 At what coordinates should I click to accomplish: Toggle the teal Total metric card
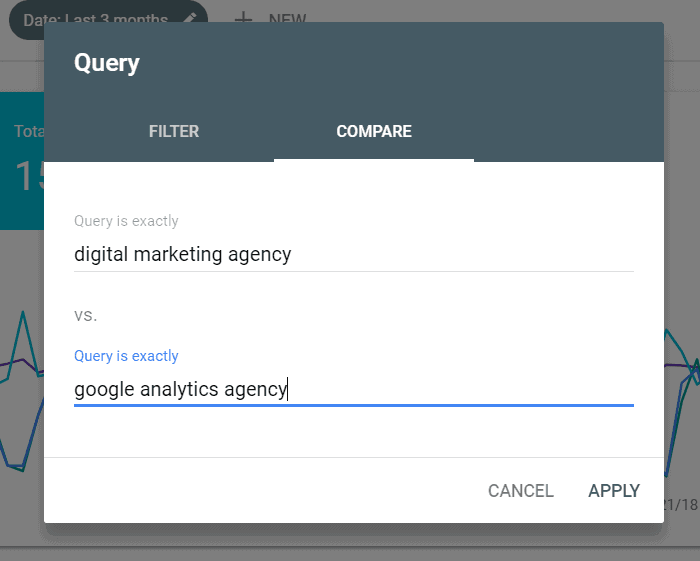click(x=22, y=160)
